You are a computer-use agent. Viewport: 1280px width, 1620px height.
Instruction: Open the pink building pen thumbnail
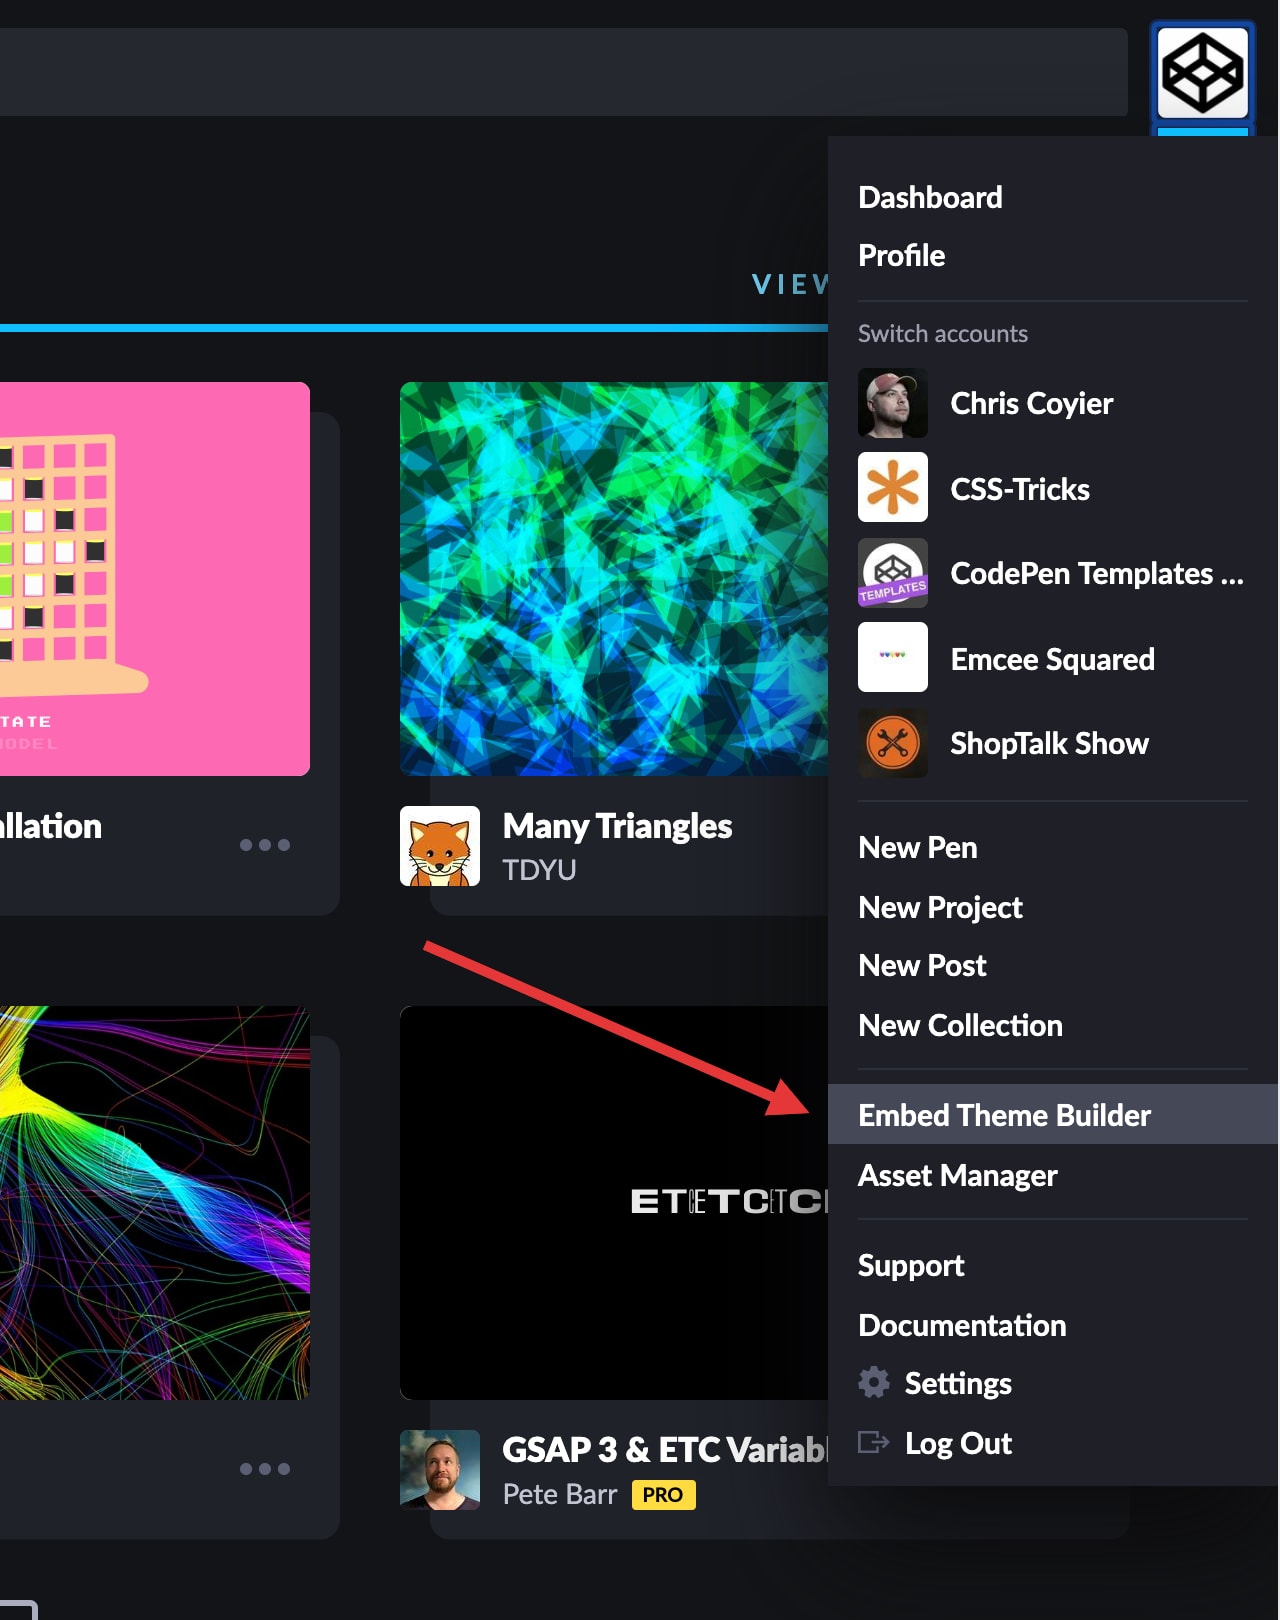(155, 578)
